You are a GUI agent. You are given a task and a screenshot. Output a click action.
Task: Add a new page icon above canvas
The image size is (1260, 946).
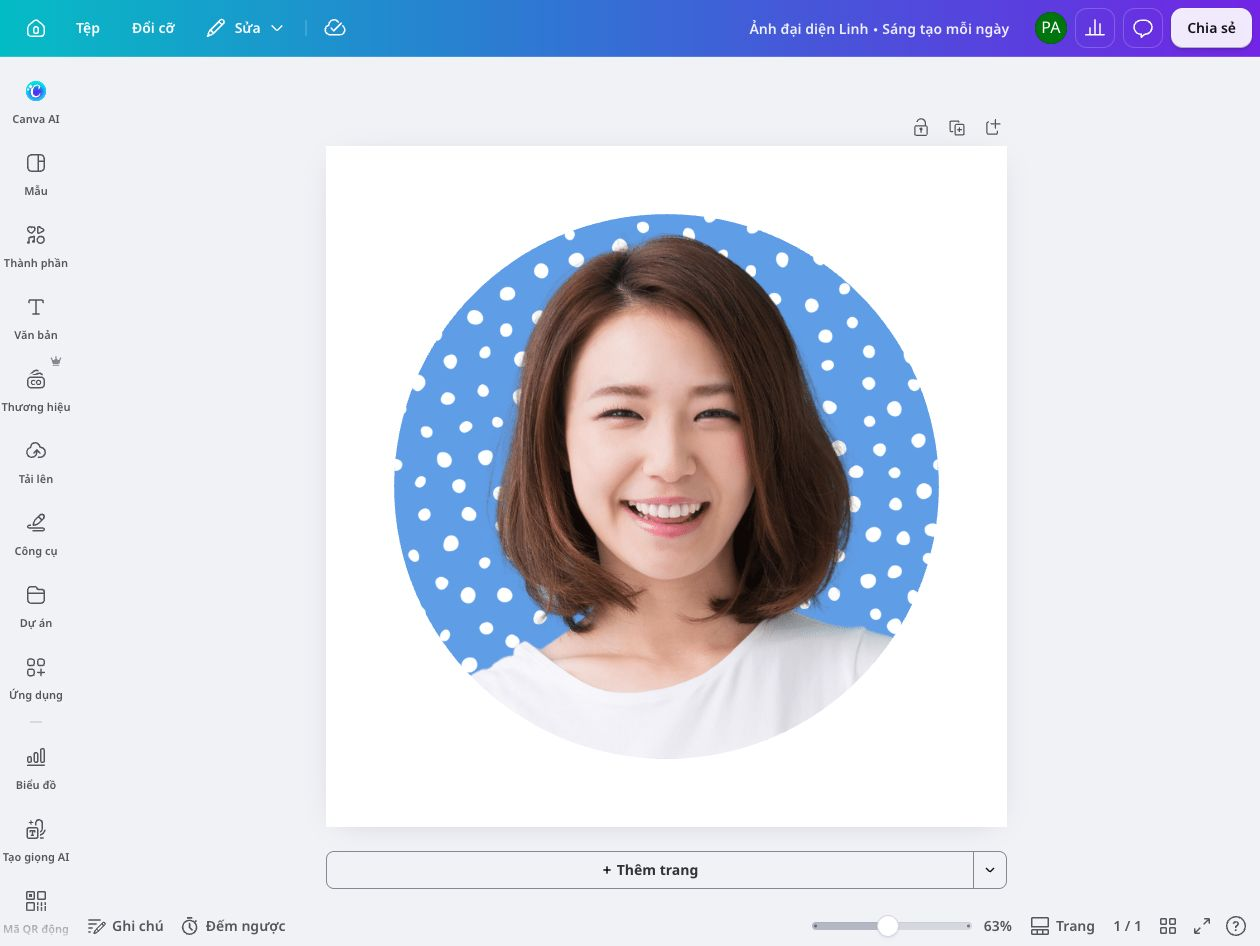993,128
